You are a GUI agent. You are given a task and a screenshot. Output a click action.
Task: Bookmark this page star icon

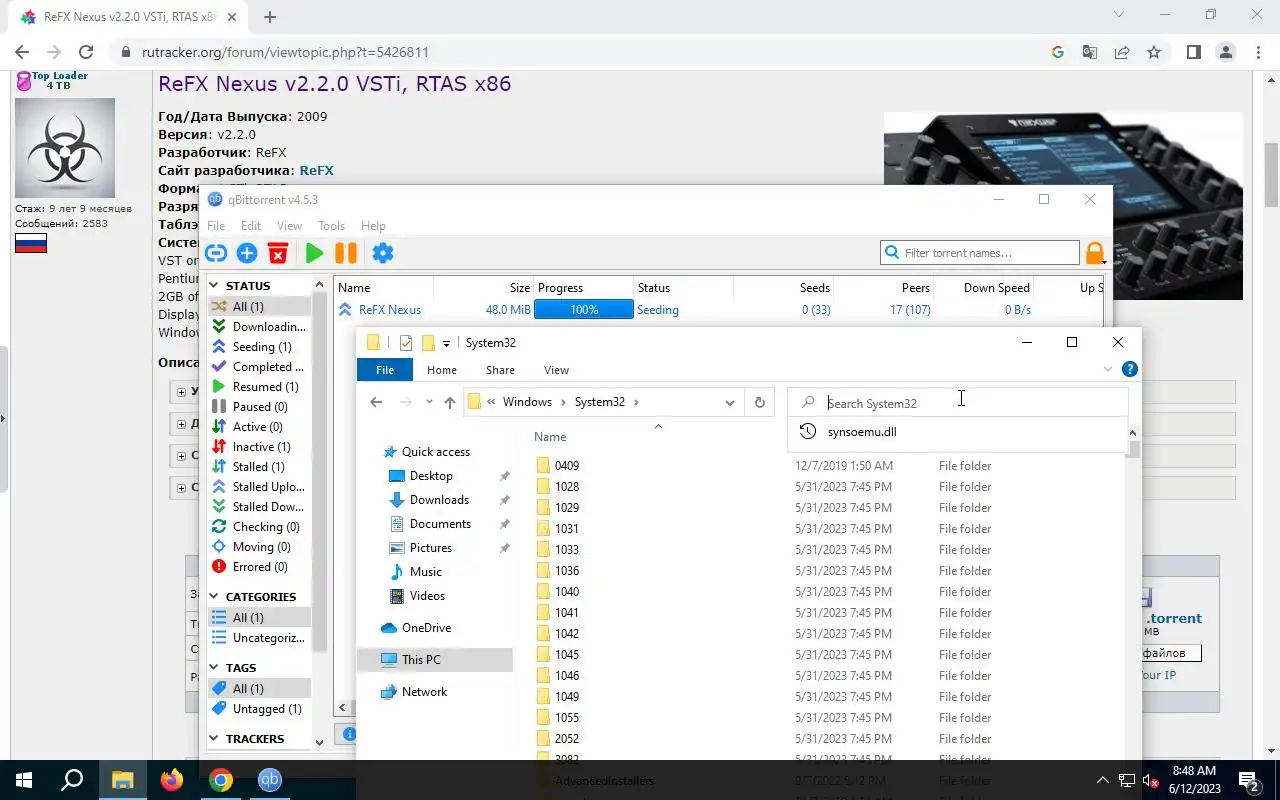[x=1154, y=52]
